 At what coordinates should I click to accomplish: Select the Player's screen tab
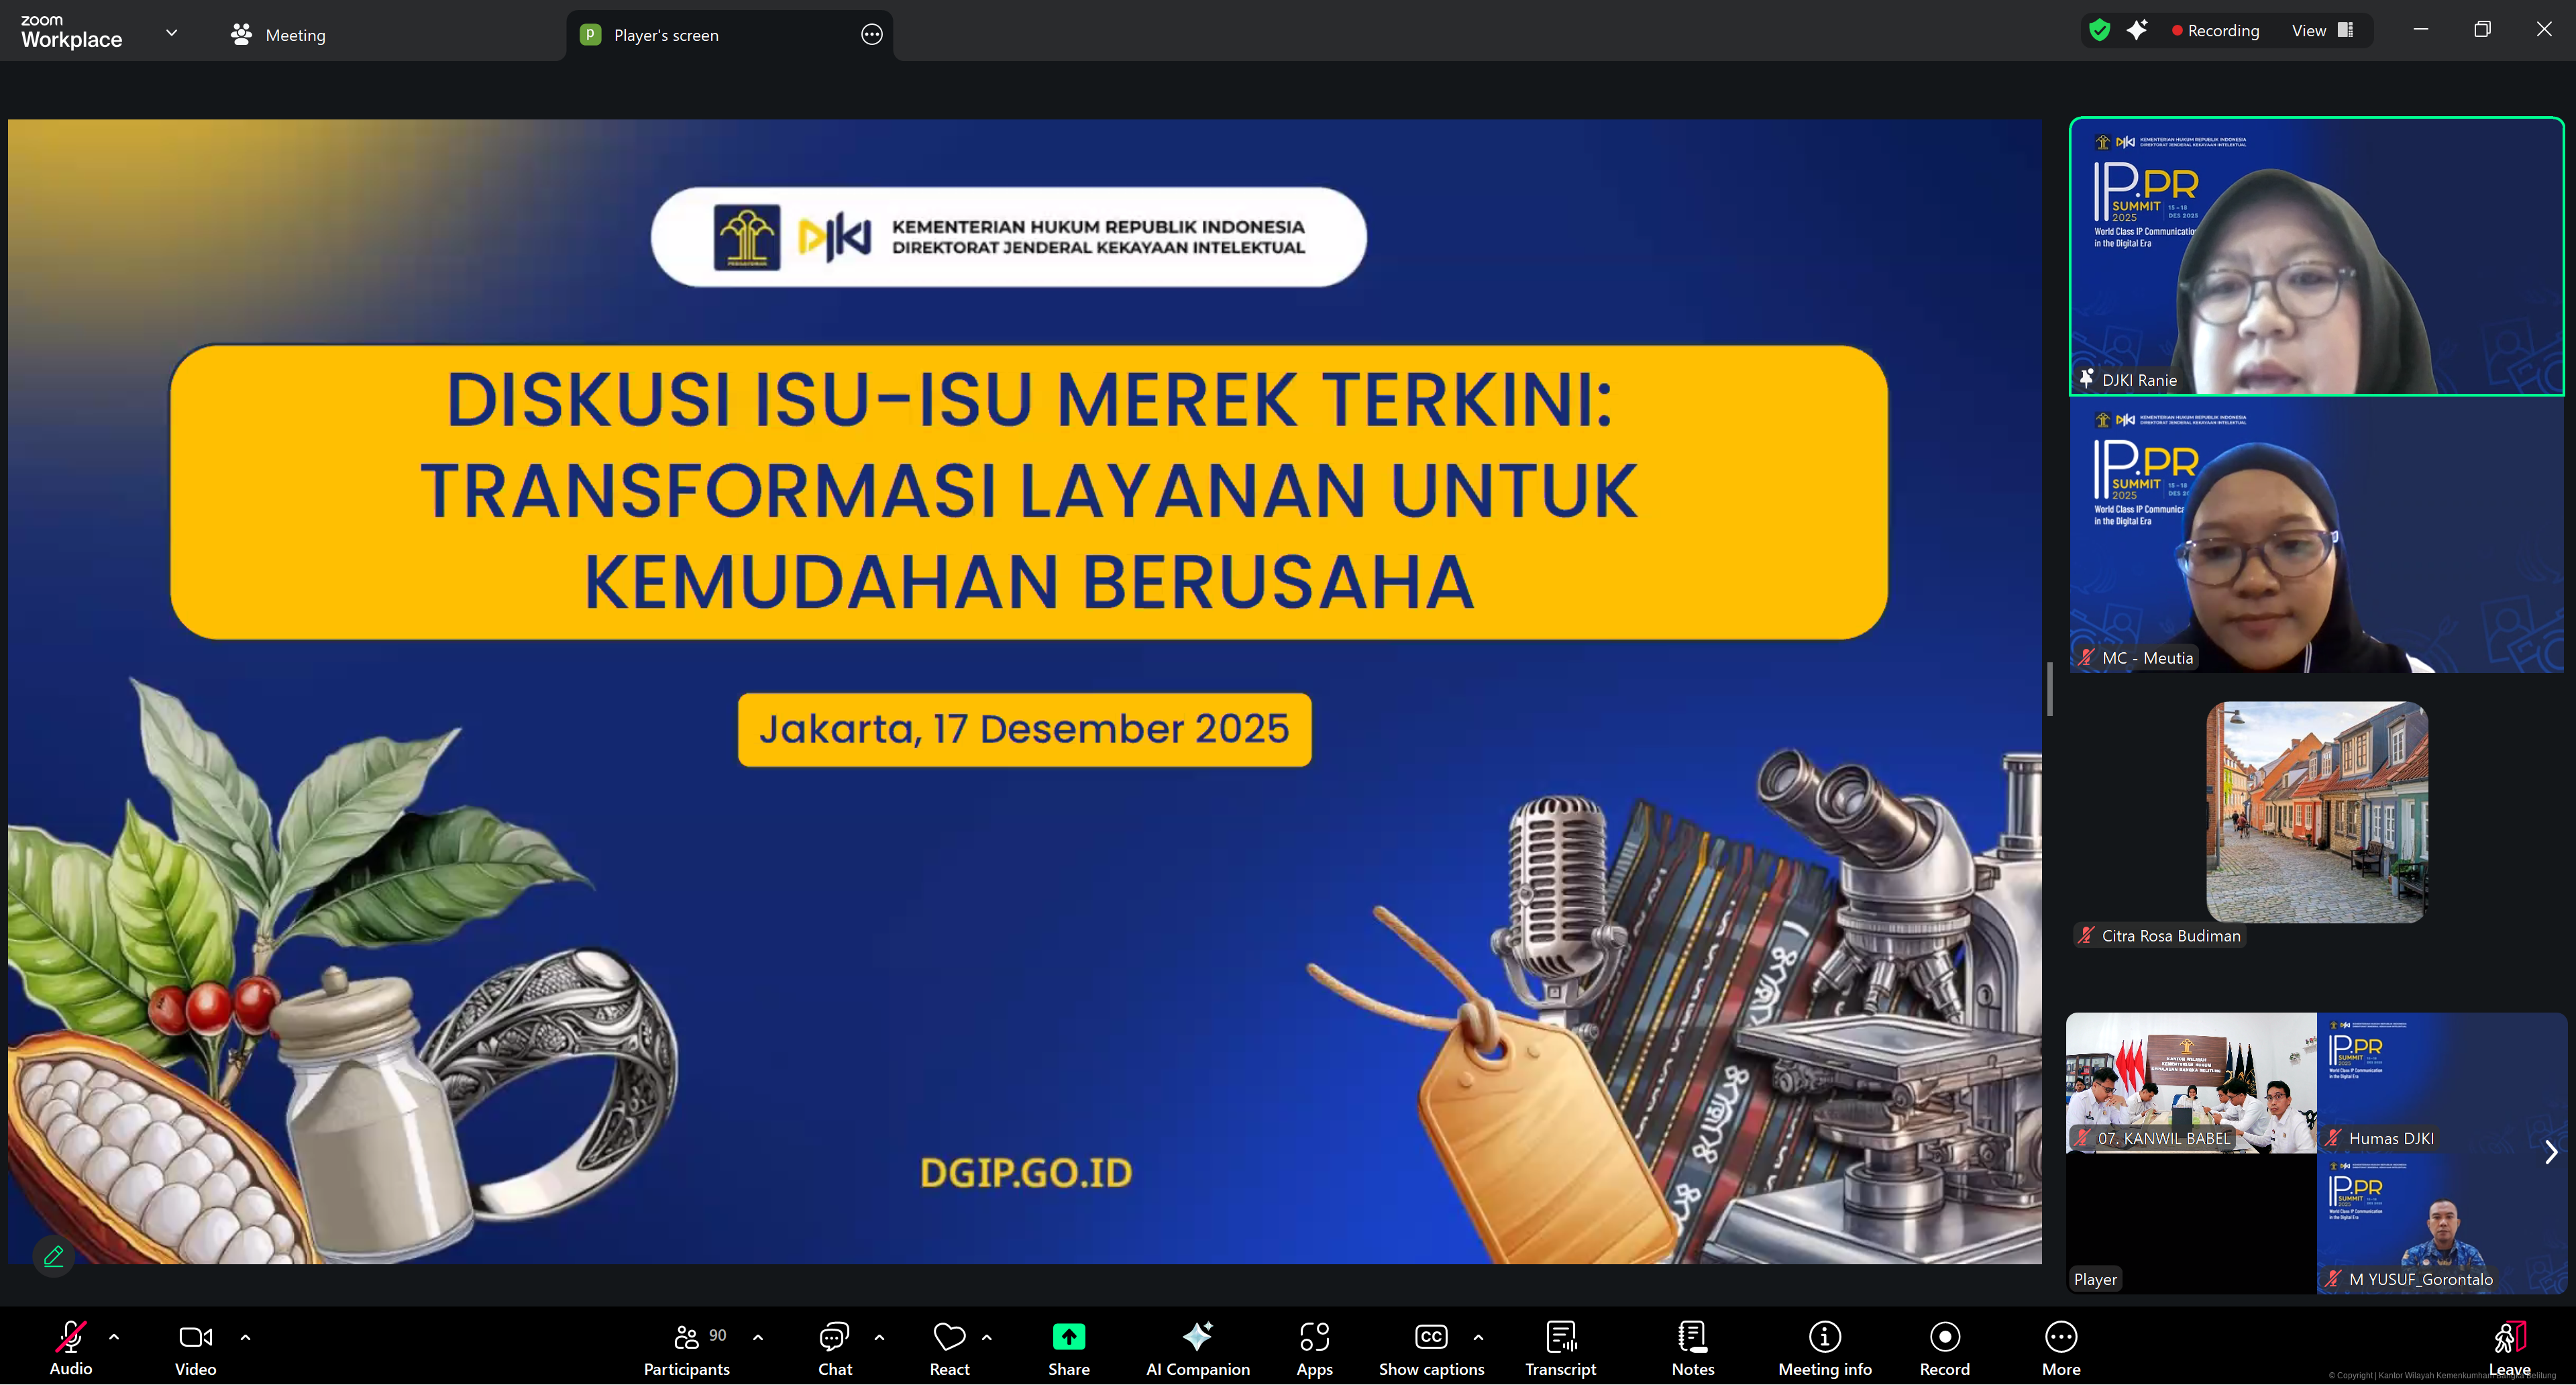point(666,34)
